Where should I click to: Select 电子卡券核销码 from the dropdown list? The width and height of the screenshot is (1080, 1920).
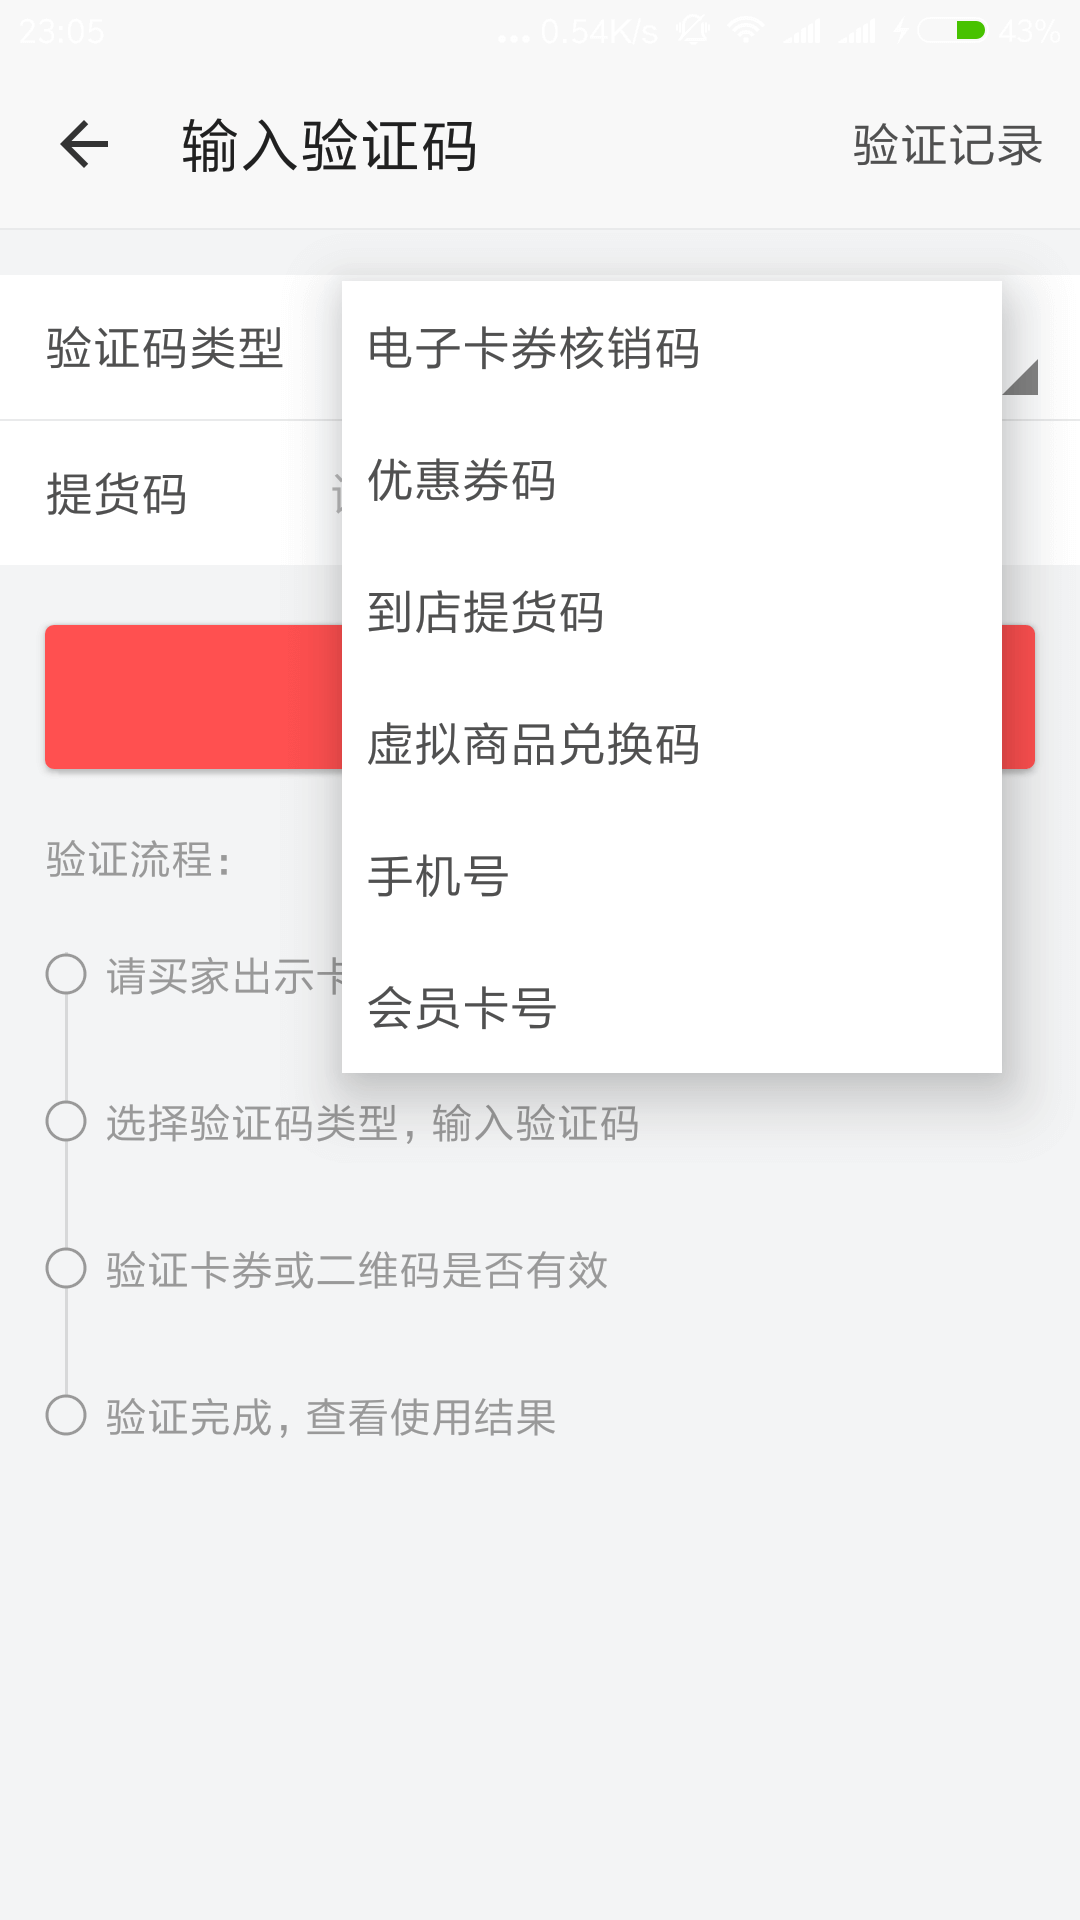pyautogui.click(x=672, y=348)
